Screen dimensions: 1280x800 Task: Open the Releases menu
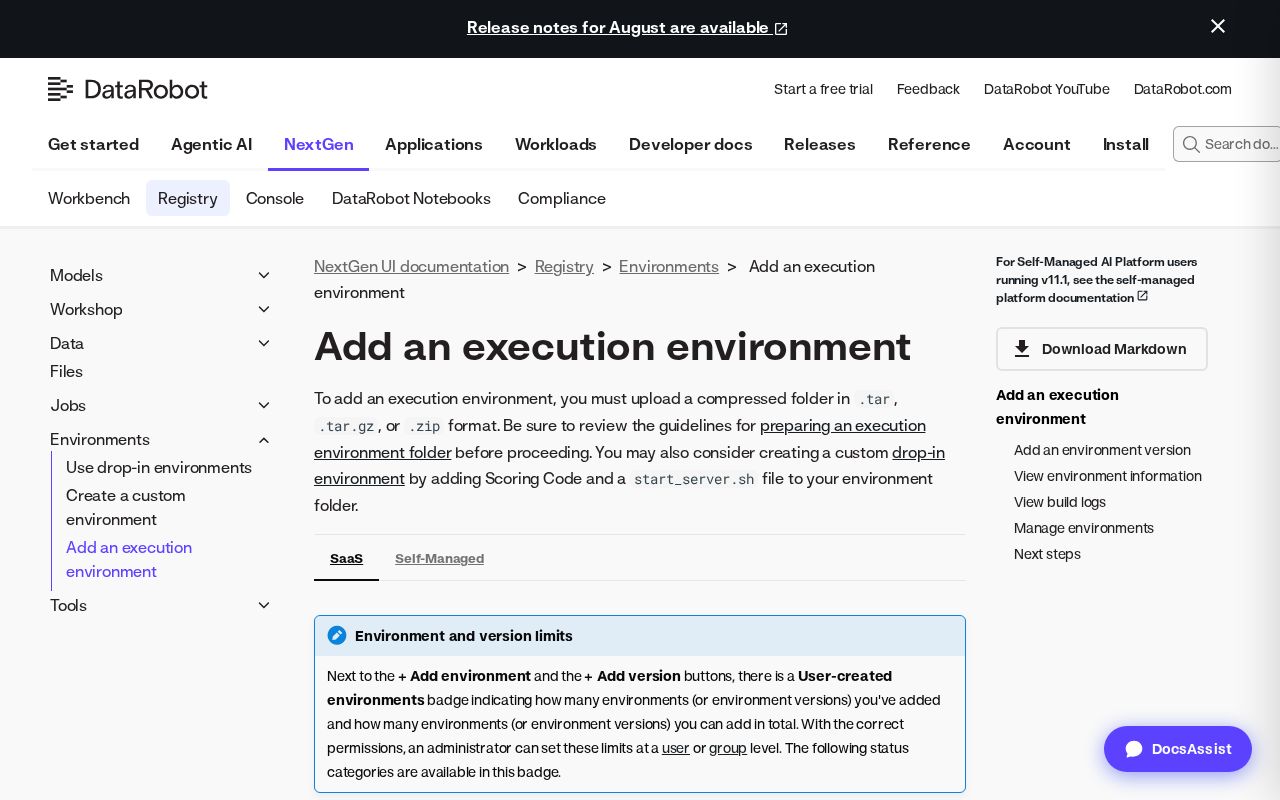[820, 144]
